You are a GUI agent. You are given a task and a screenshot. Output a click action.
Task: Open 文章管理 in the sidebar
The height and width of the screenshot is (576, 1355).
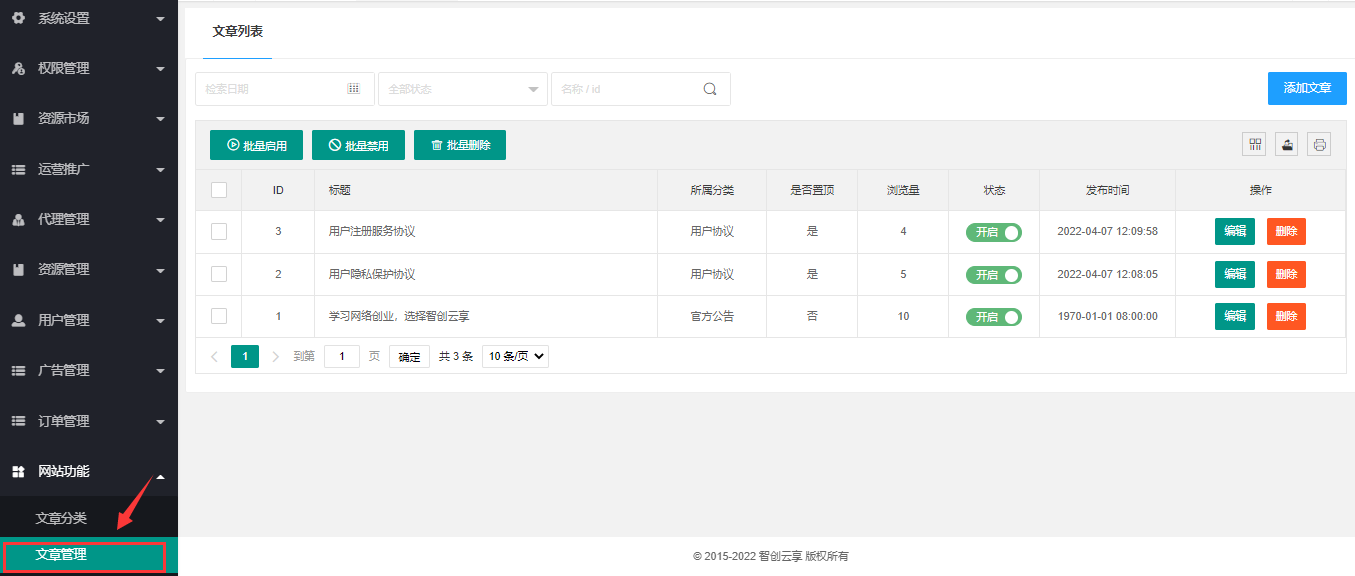(x=61, y=554)
